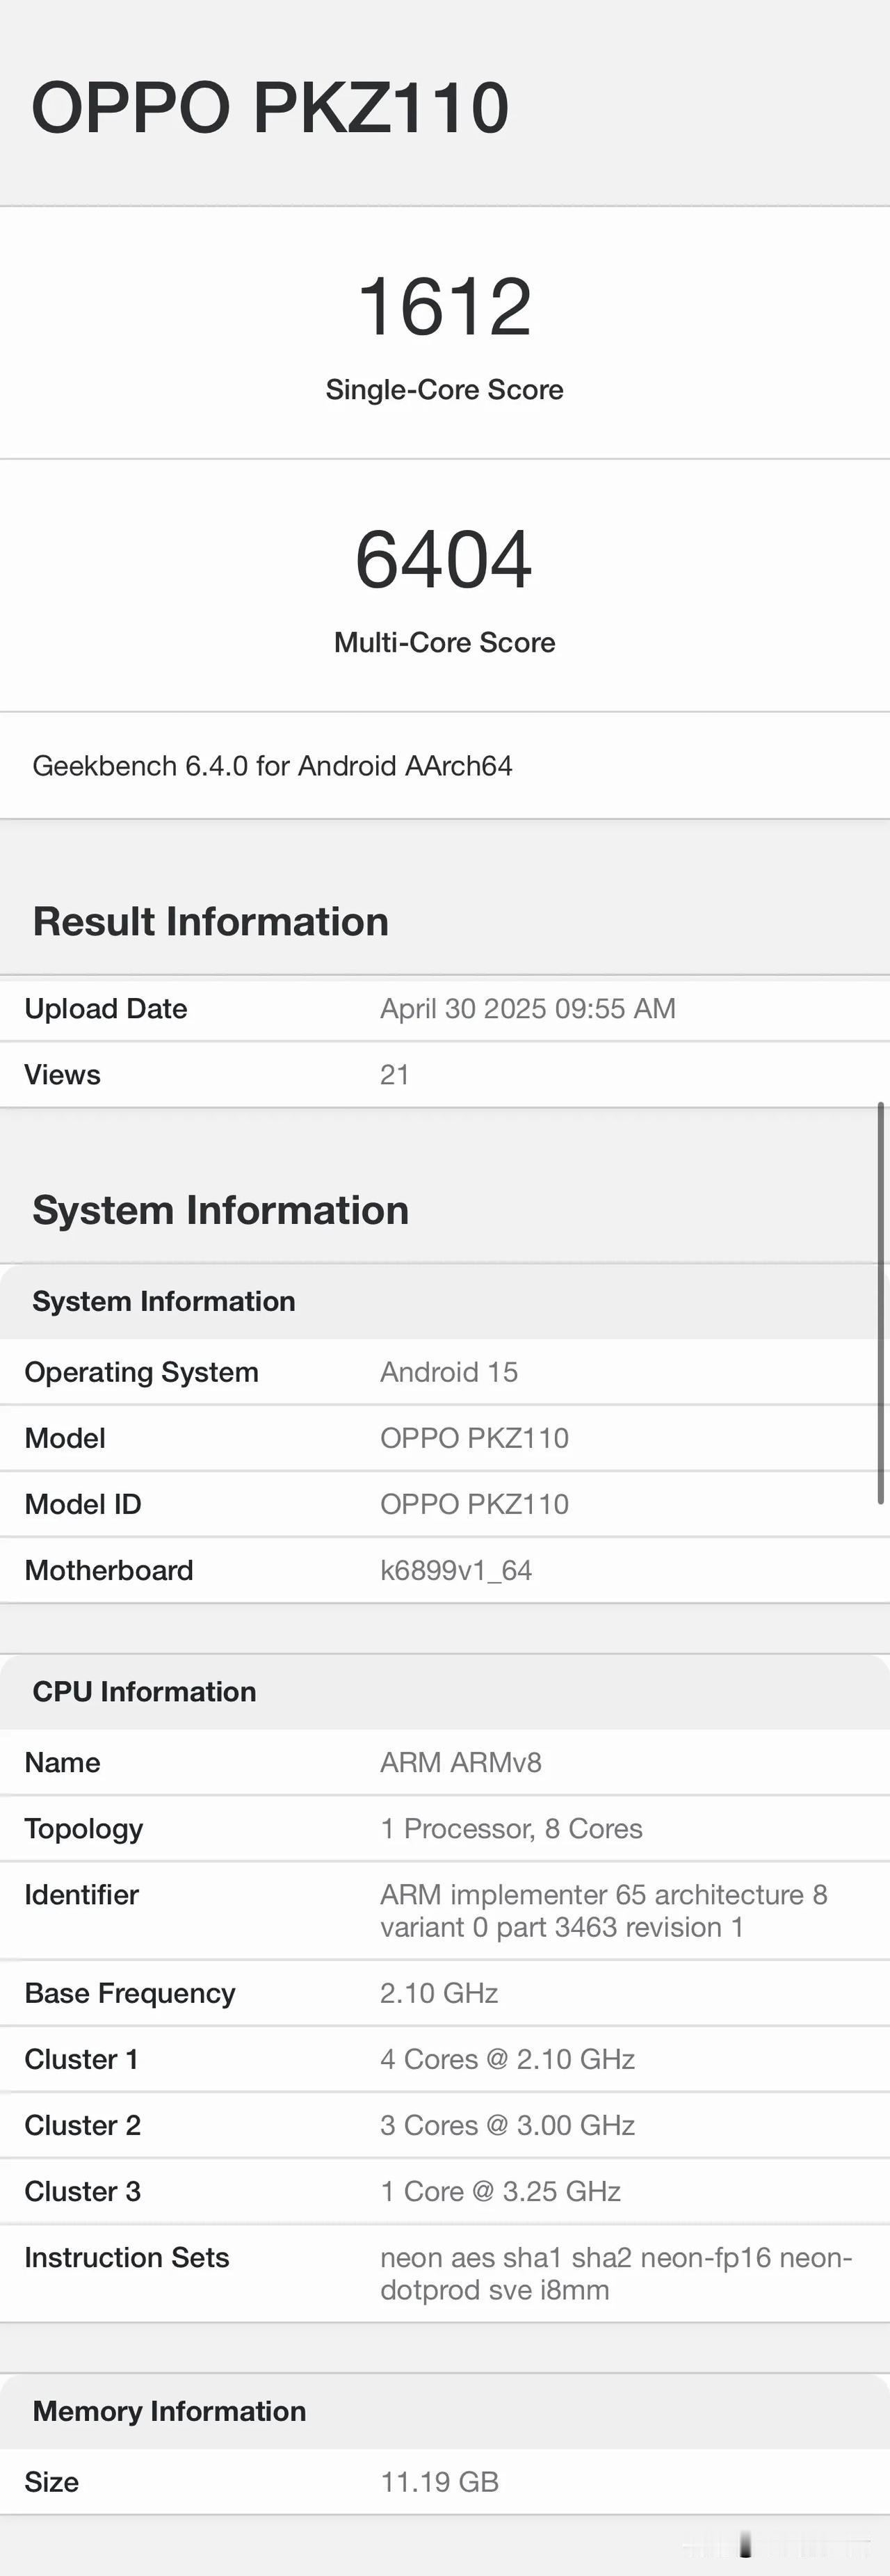Click the Operating System label
Viewport: 890px width, 2576px height.
tap(141, 1373)
